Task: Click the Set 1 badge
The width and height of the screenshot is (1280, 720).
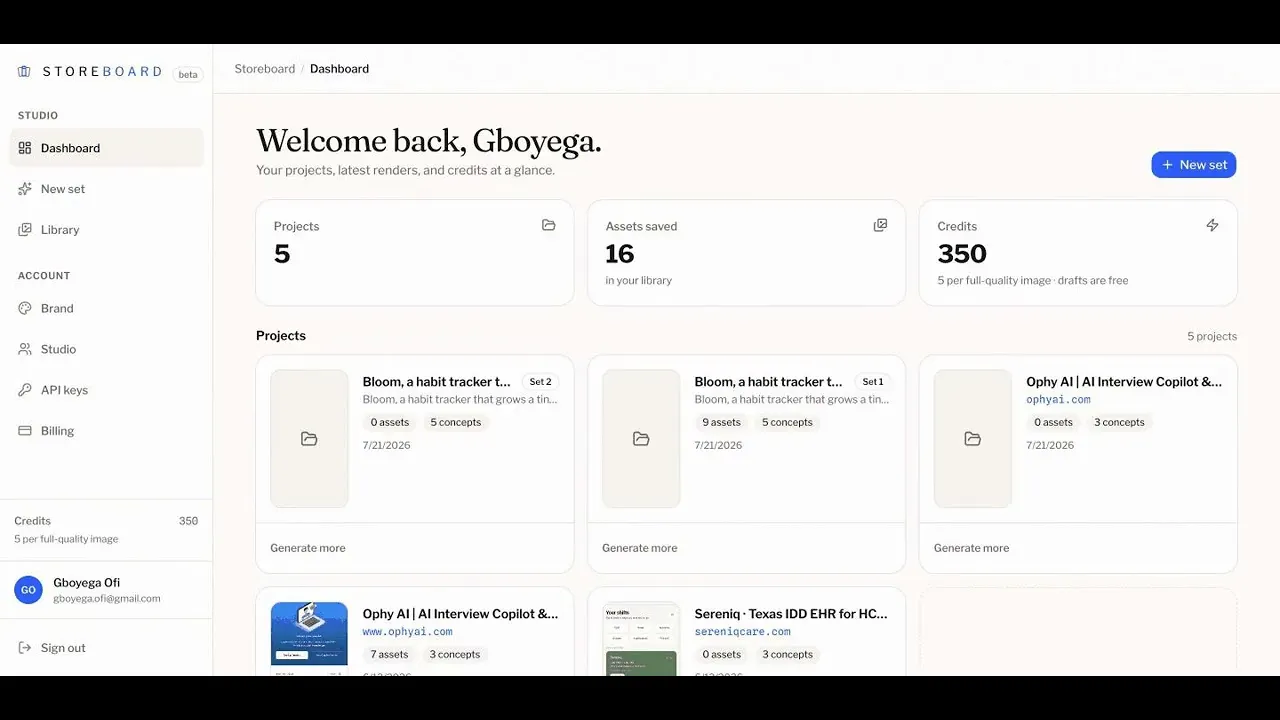Action: coord(872,382)
